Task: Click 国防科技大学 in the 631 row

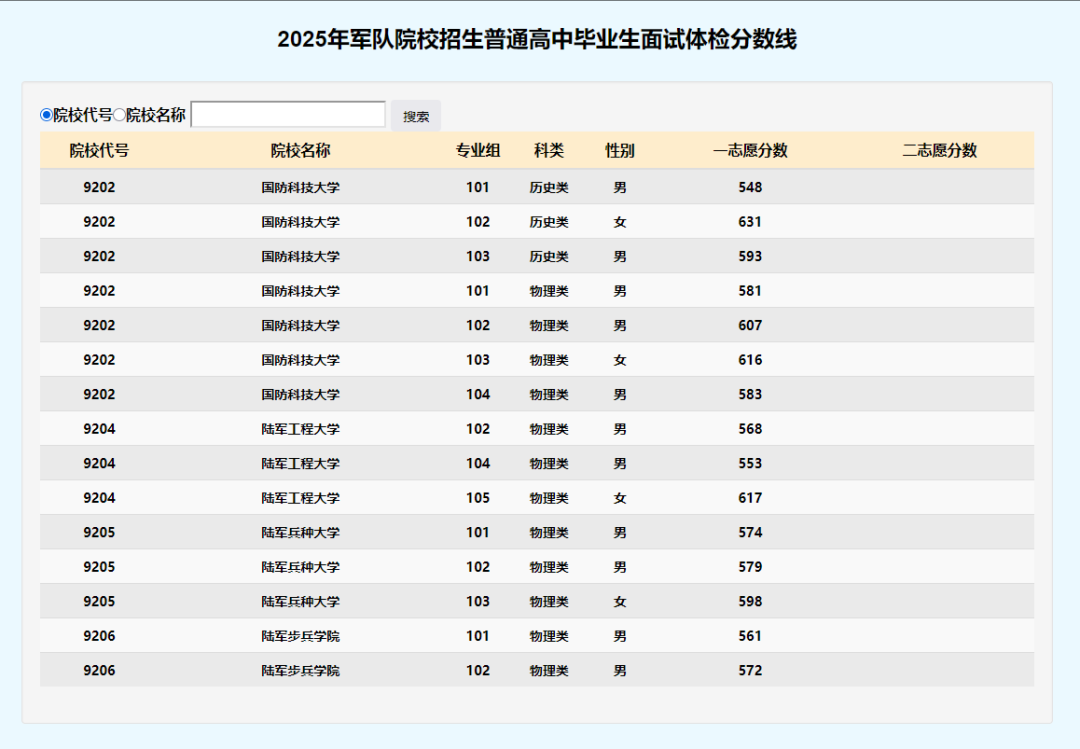Action: click(x=300, y=222)
